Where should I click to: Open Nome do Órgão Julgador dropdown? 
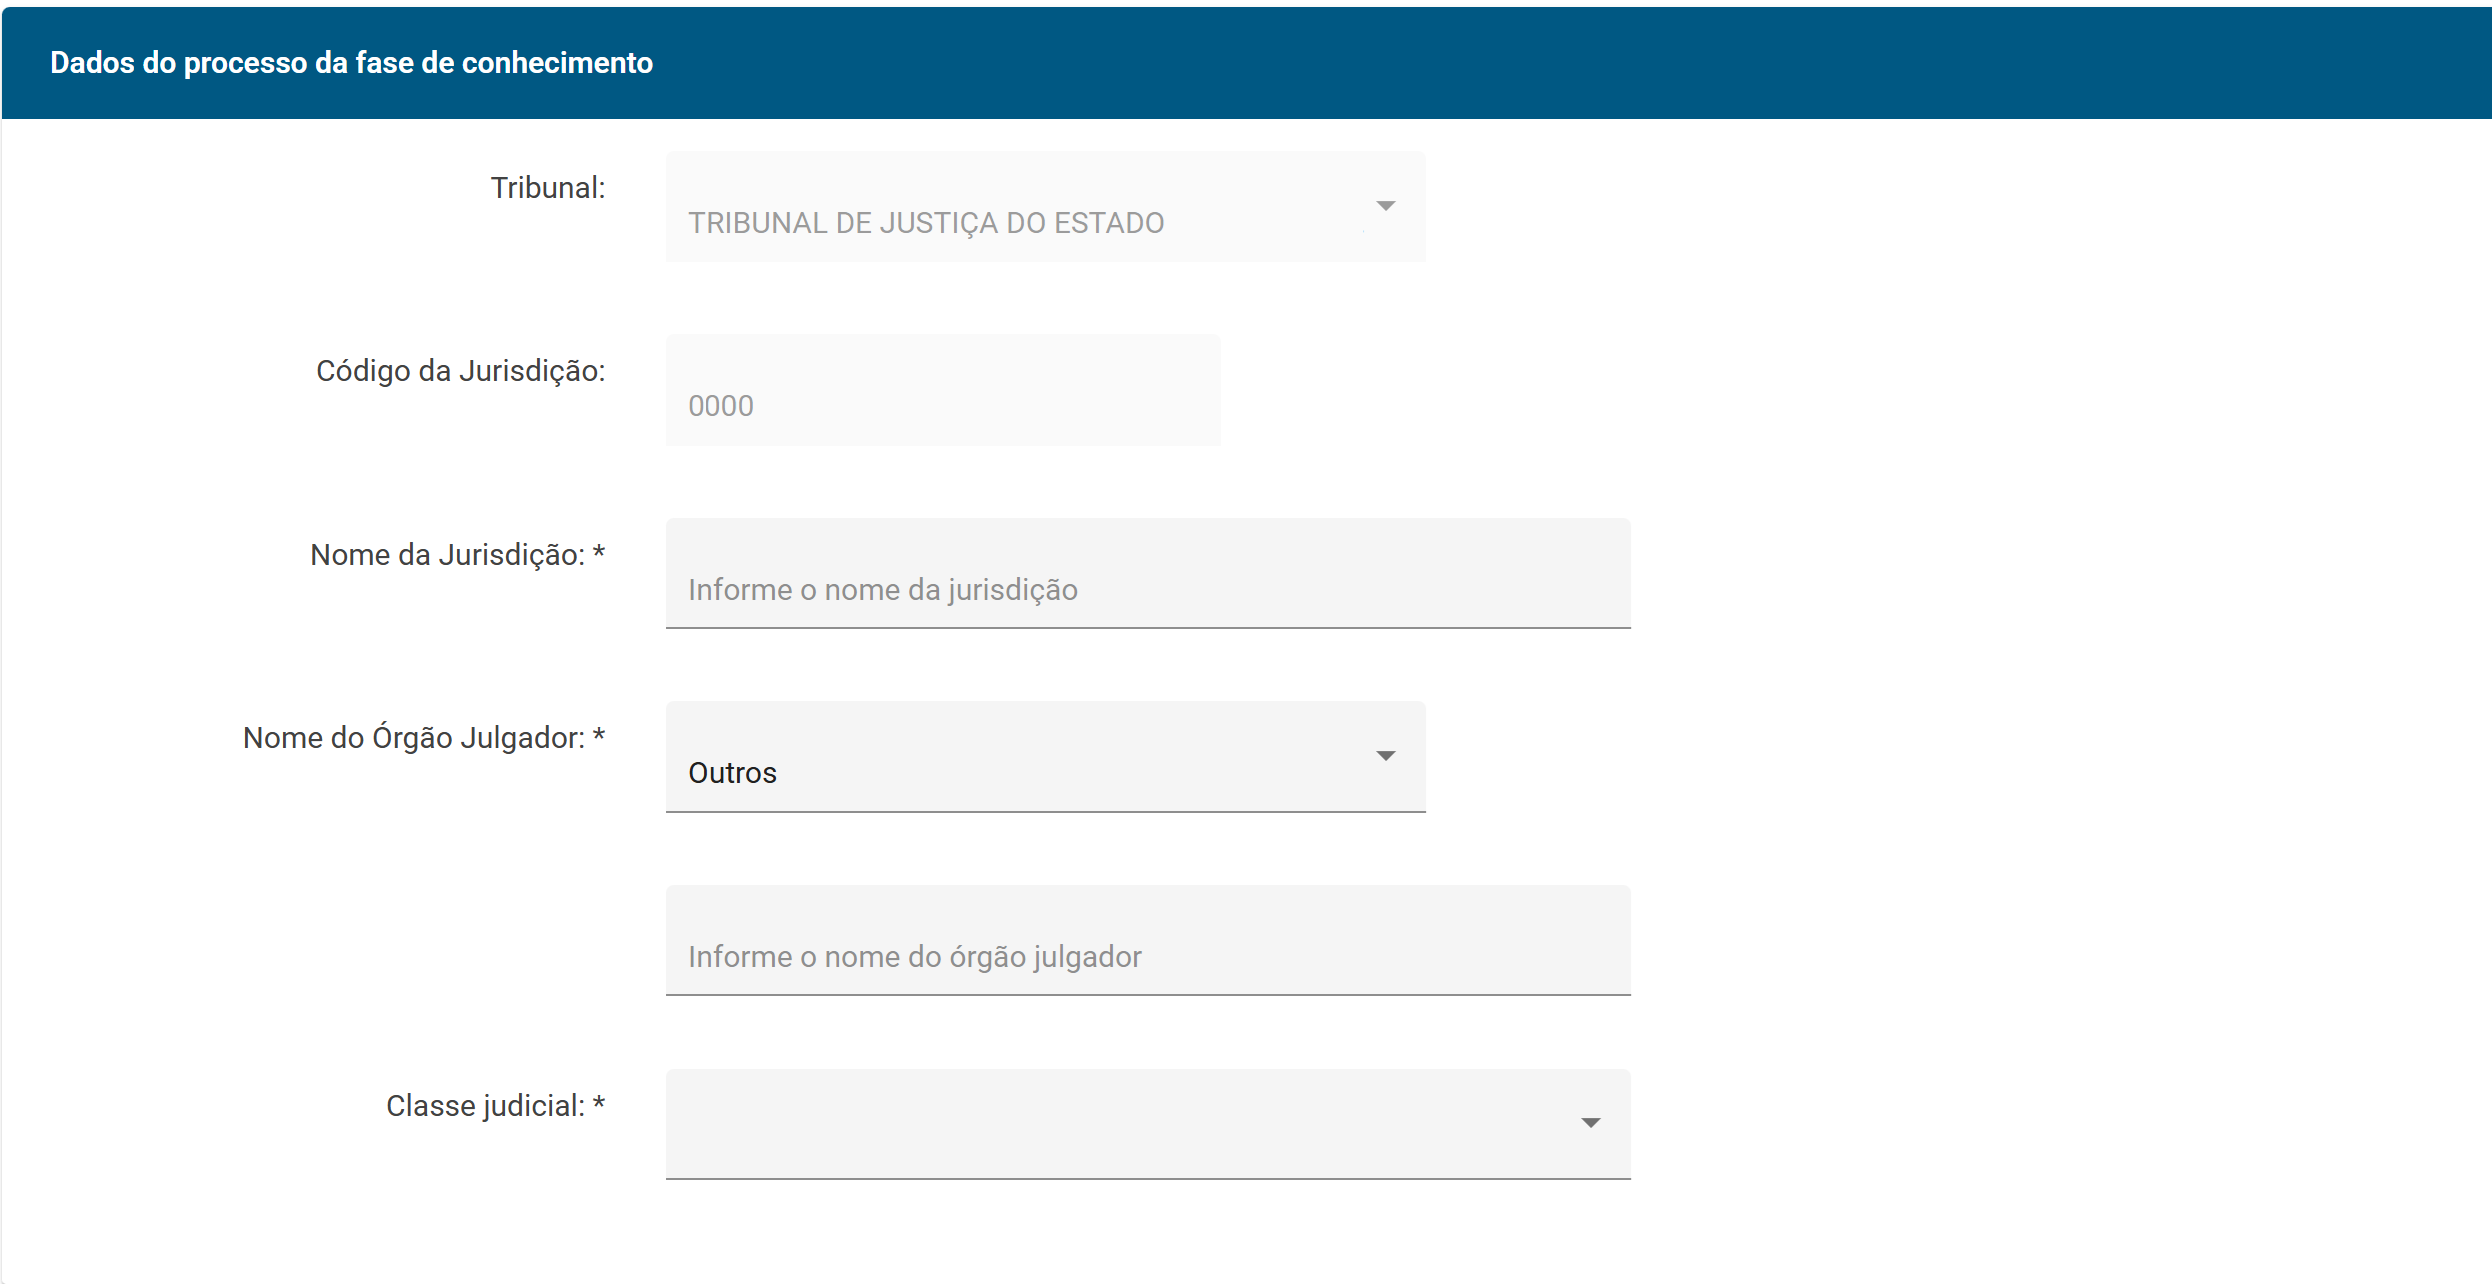click(x=1045, y=757)
